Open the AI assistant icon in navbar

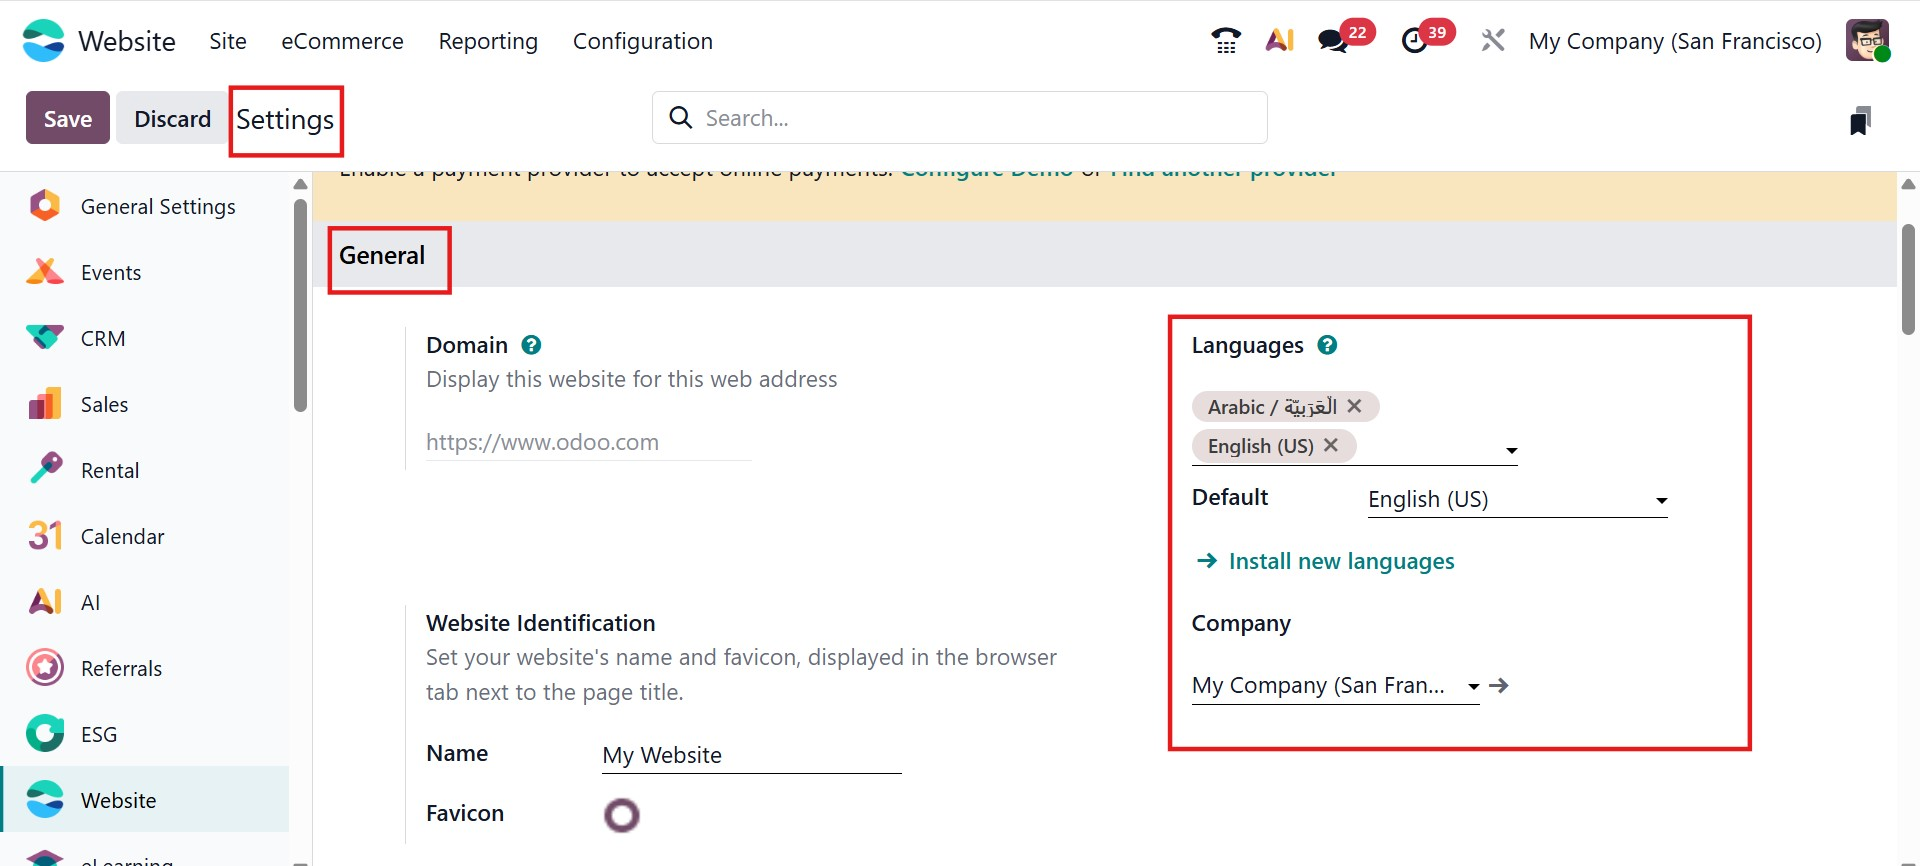[x=1280, y=41]
